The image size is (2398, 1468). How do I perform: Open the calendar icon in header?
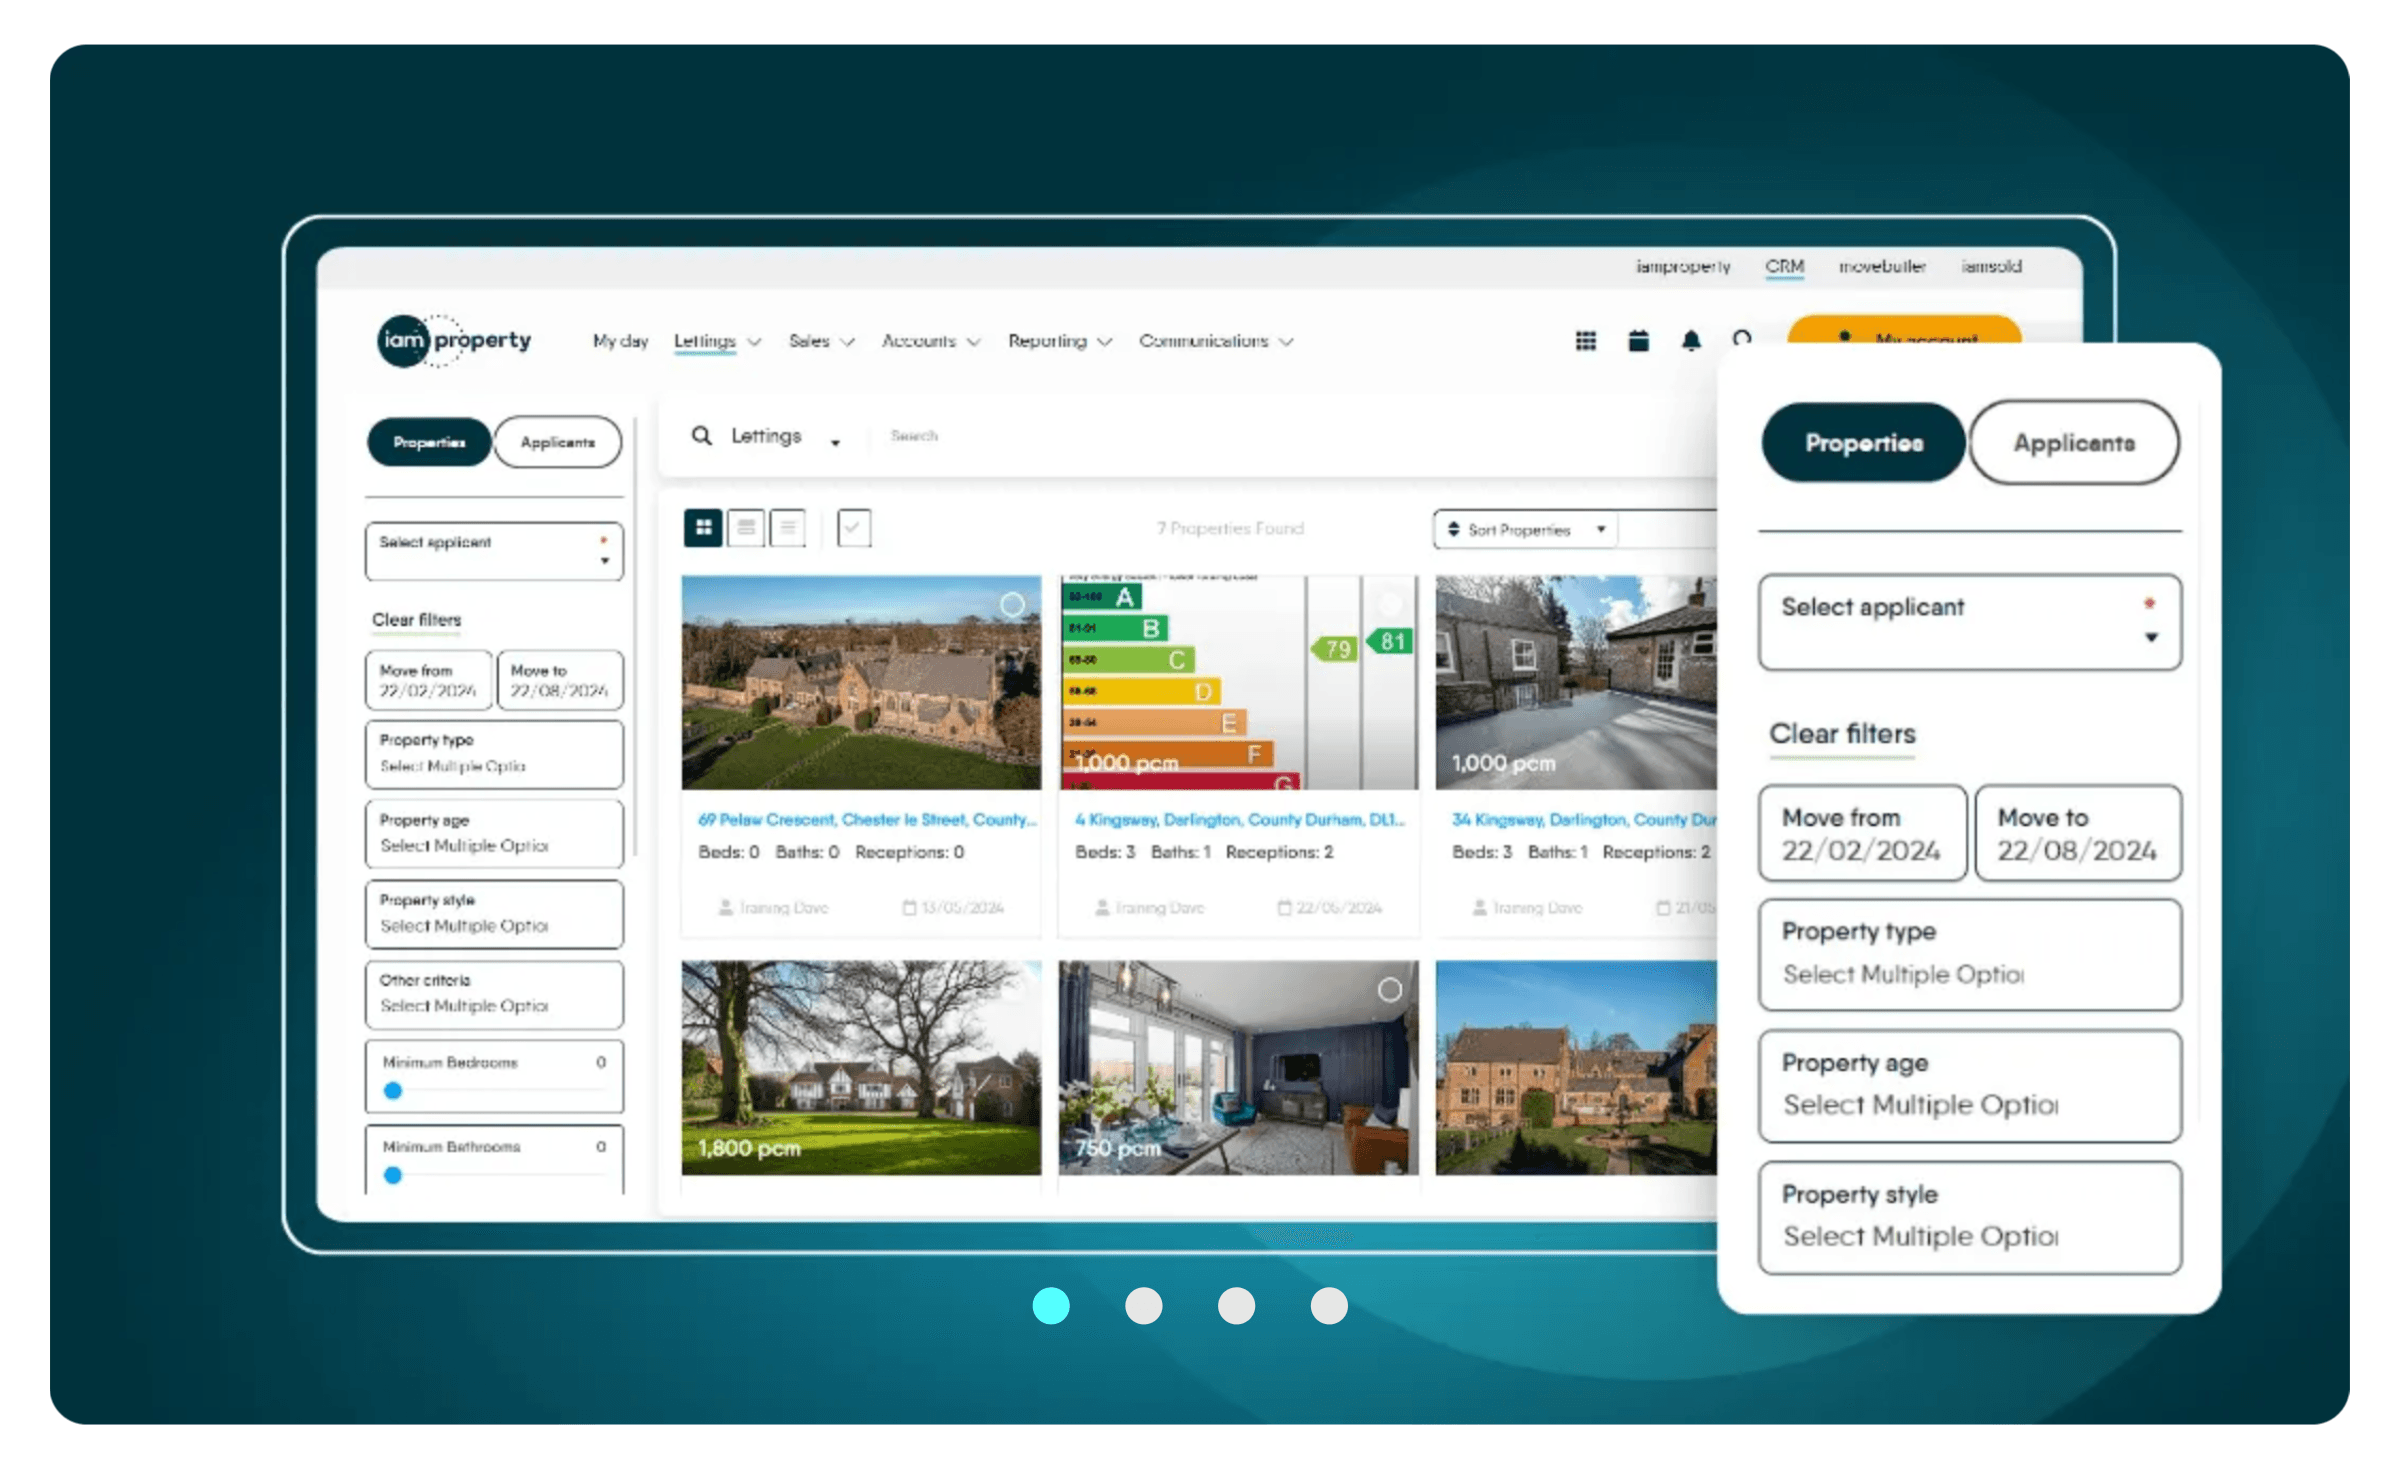coord(1638,341)
